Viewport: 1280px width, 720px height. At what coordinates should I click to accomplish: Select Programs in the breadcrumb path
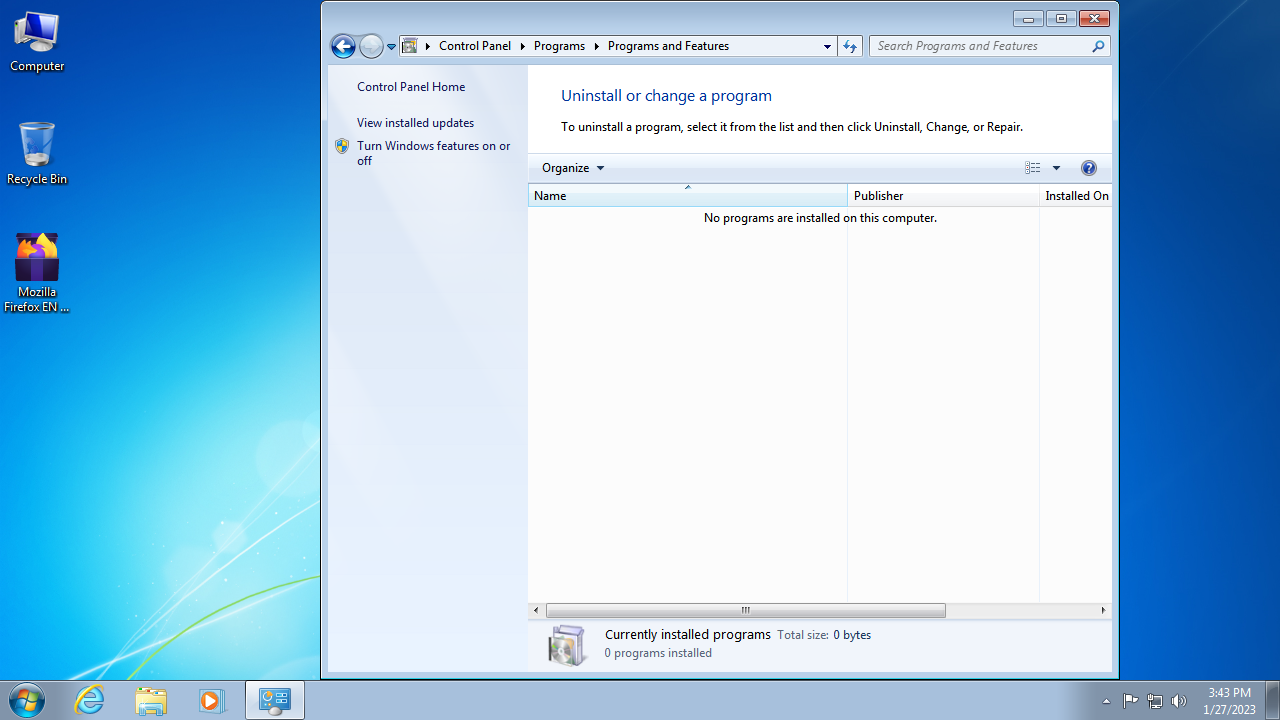[x=559, y=46]
